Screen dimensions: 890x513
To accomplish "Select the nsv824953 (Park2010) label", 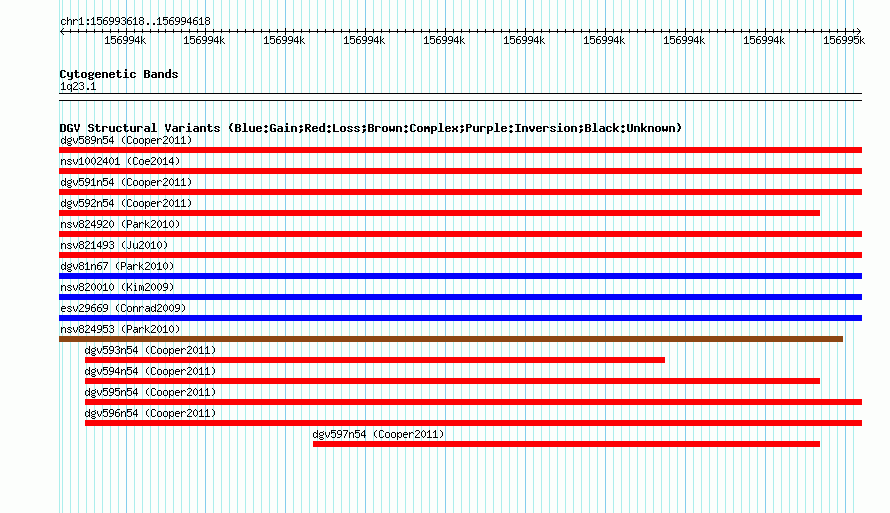I will point(120,329).
